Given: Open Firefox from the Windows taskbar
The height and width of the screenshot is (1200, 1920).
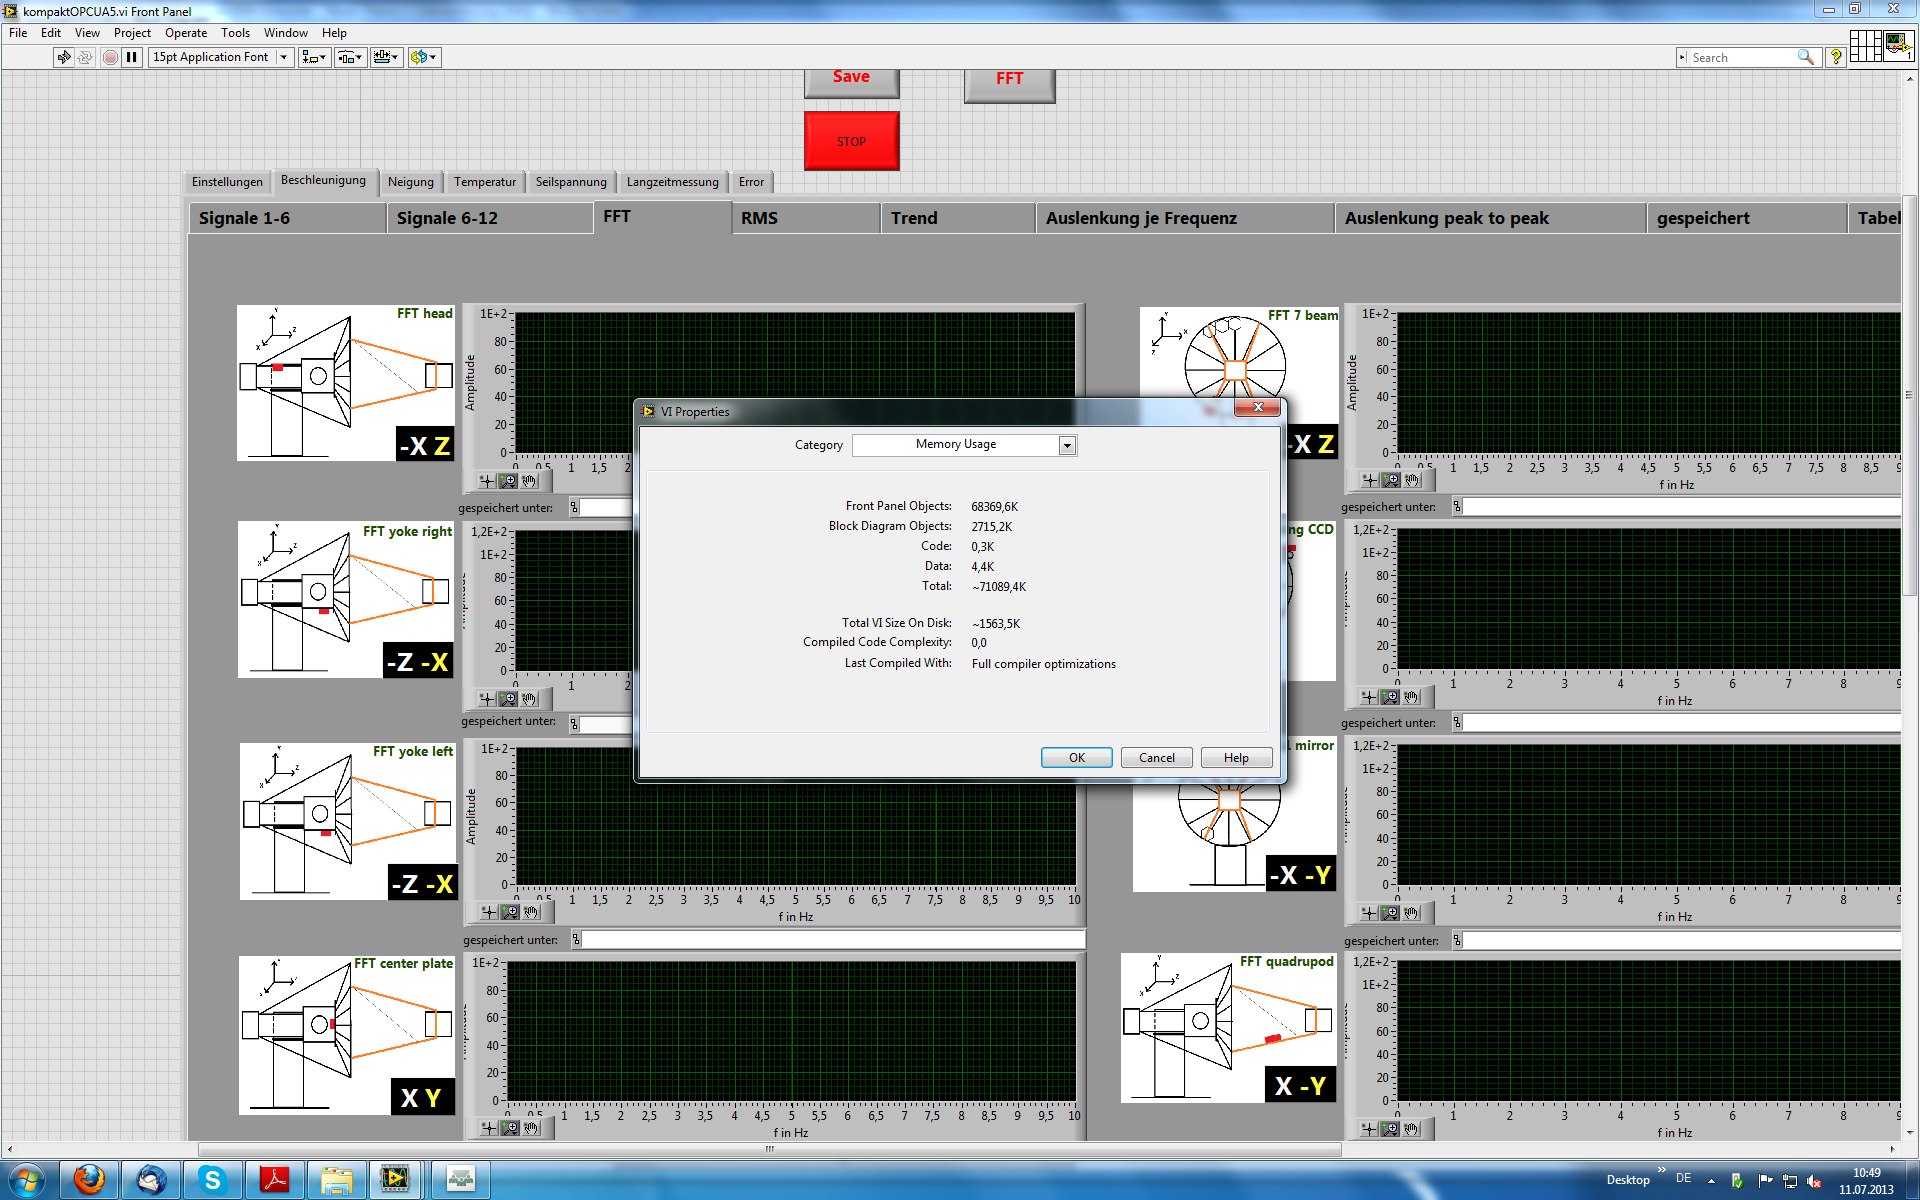Looking at the screenshot, I should pyautogui.click(x=89, y=1180).
